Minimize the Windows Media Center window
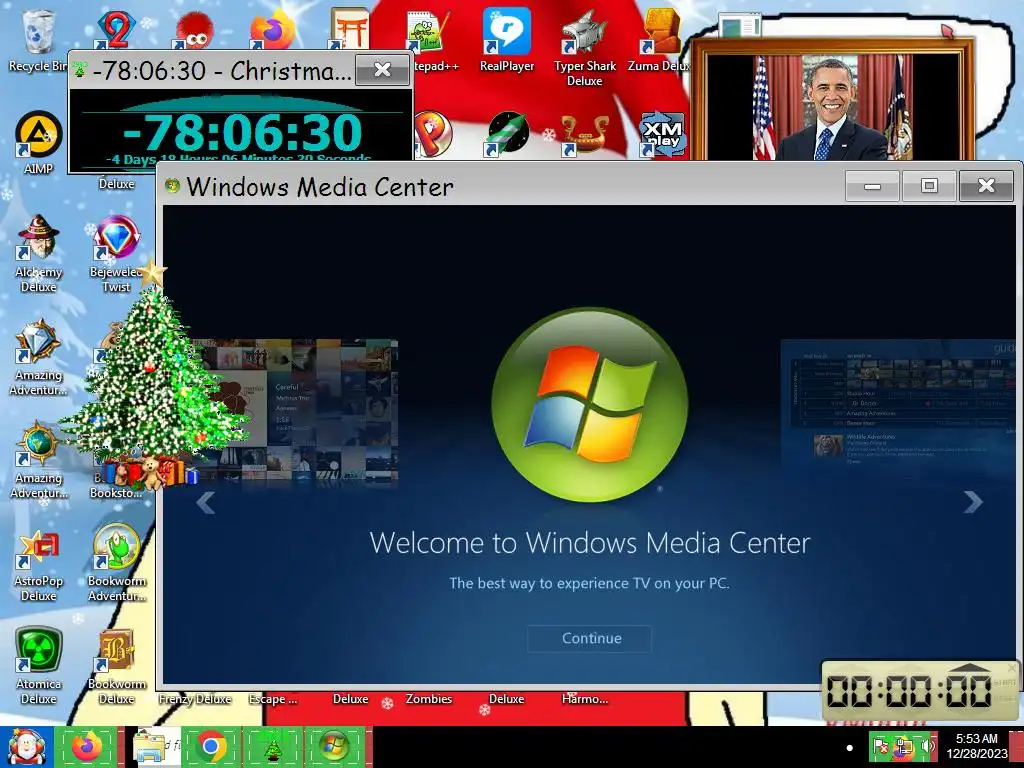This screenshot has width=1024, height=768. click(872, 186)
